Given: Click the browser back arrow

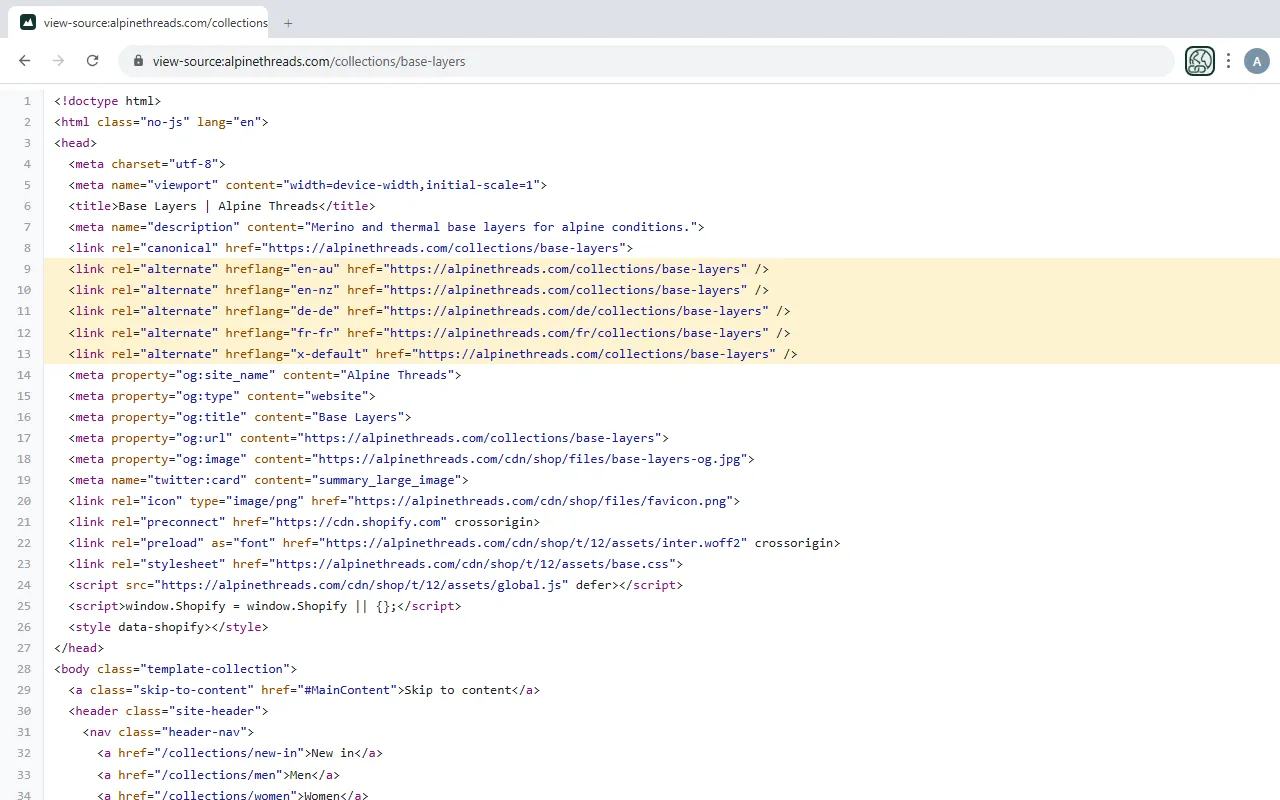Looking at the screenshot, I should click(25, 61).
